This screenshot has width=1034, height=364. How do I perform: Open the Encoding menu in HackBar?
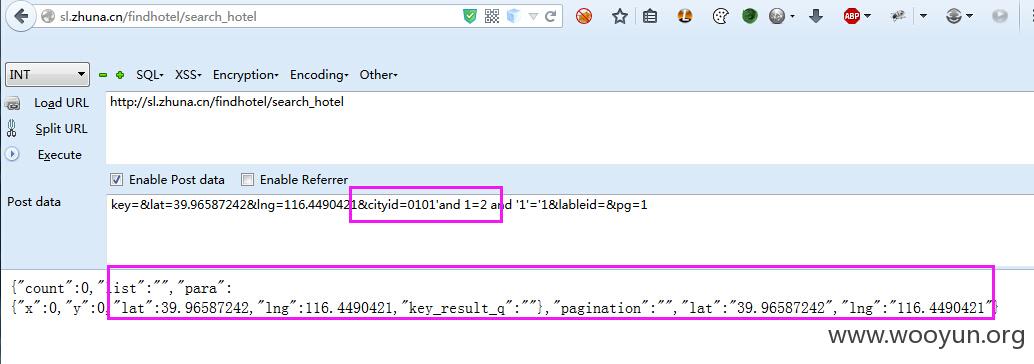click(319, 75)
